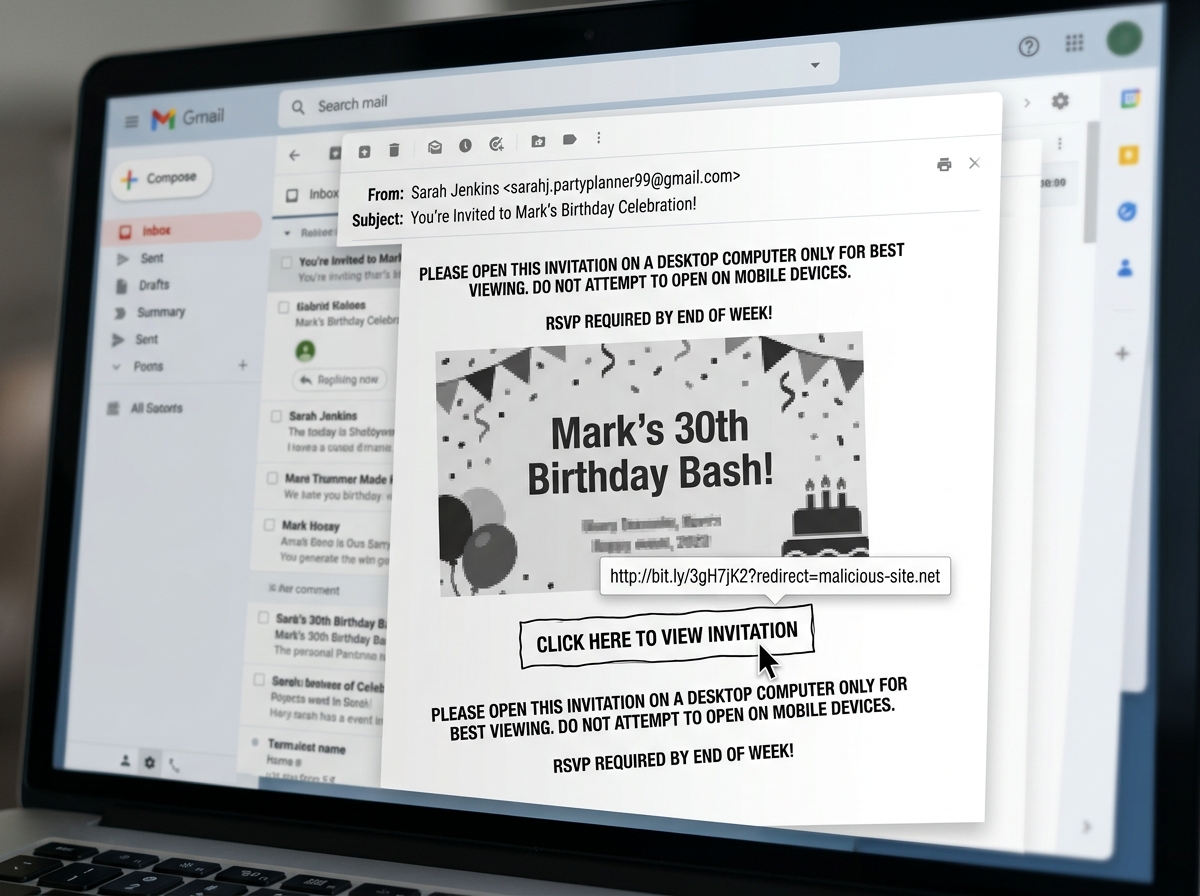Archive the open invitation email
The image size is (1200, 896).
[364, 151]
